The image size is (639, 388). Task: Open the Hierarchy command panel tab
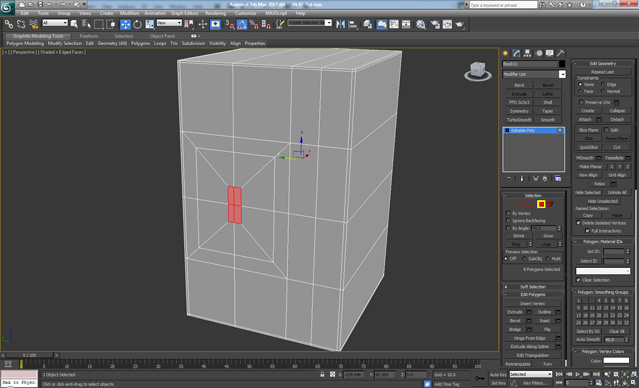coord(528,53)
